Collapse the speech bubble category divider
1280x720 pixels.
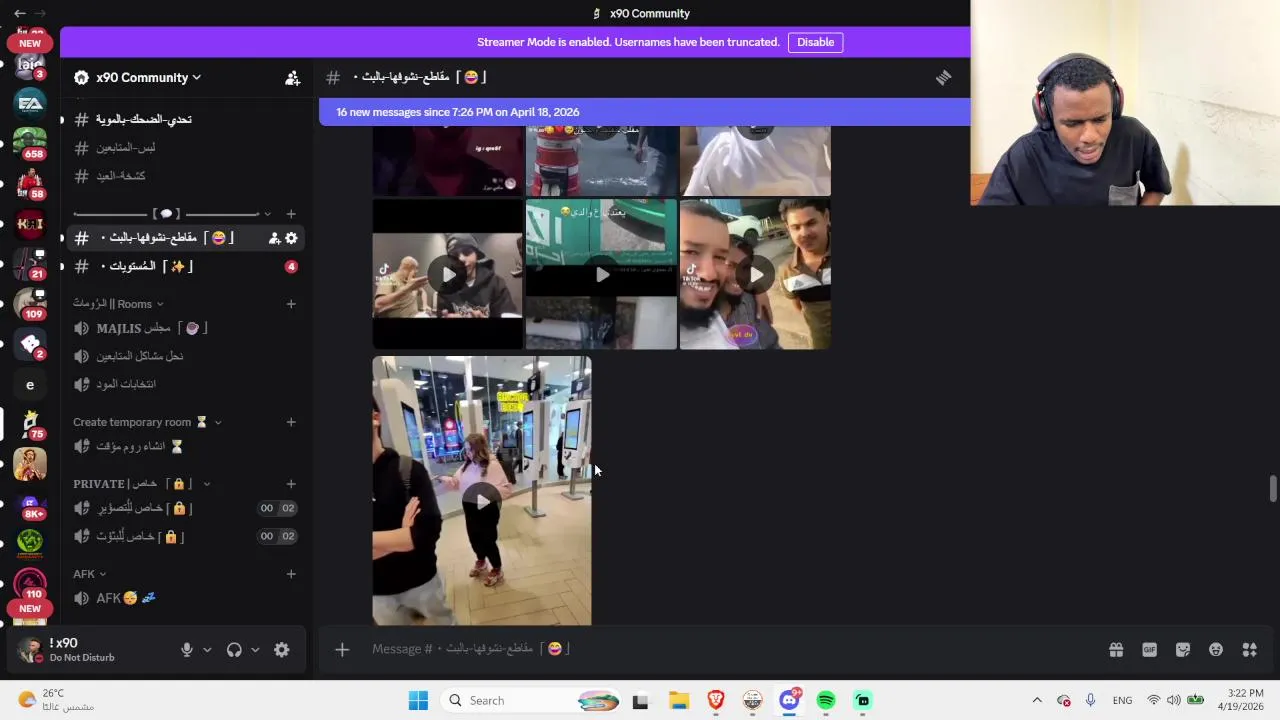pos(172,214)
